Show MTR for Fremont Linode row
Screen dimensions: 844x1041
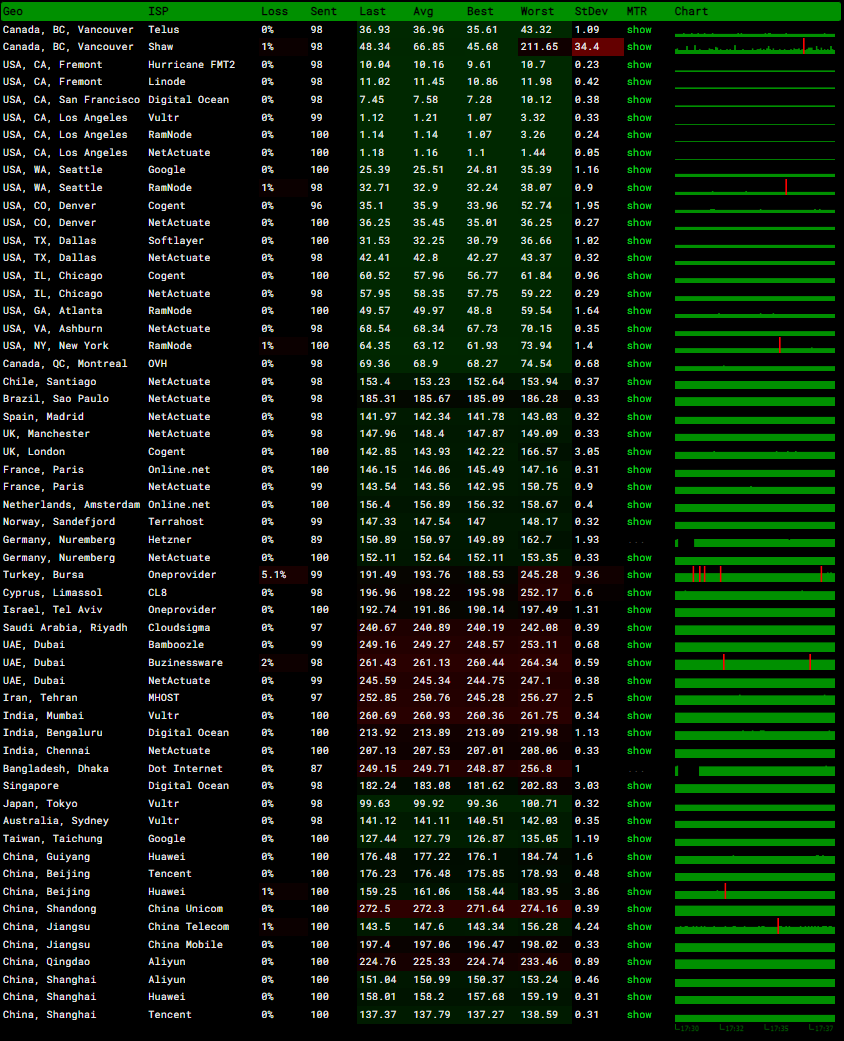pos(639,82)
